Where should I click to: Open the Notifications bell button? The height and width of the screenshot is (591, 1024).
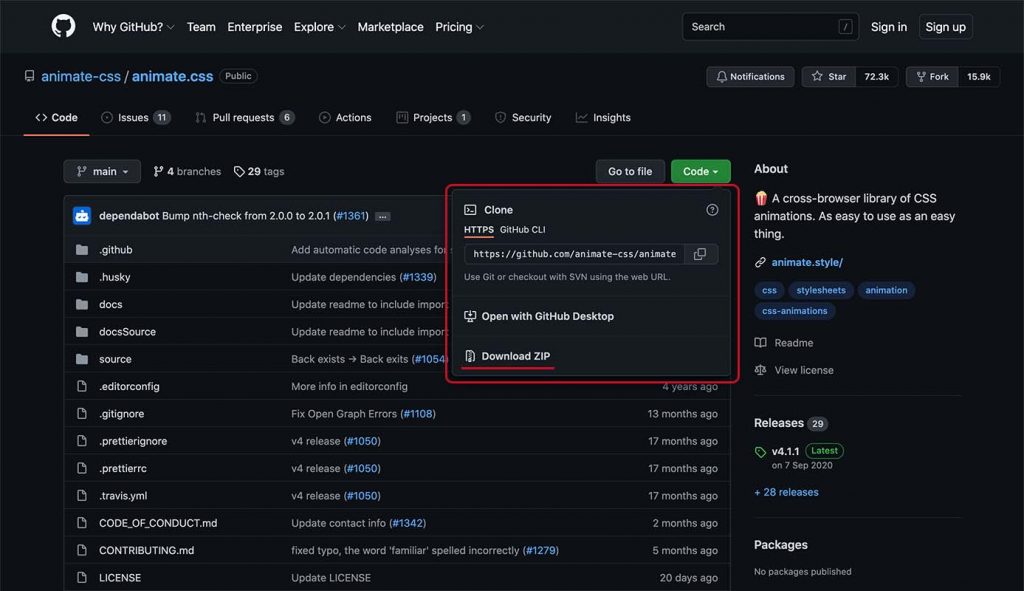coord(750,77)
